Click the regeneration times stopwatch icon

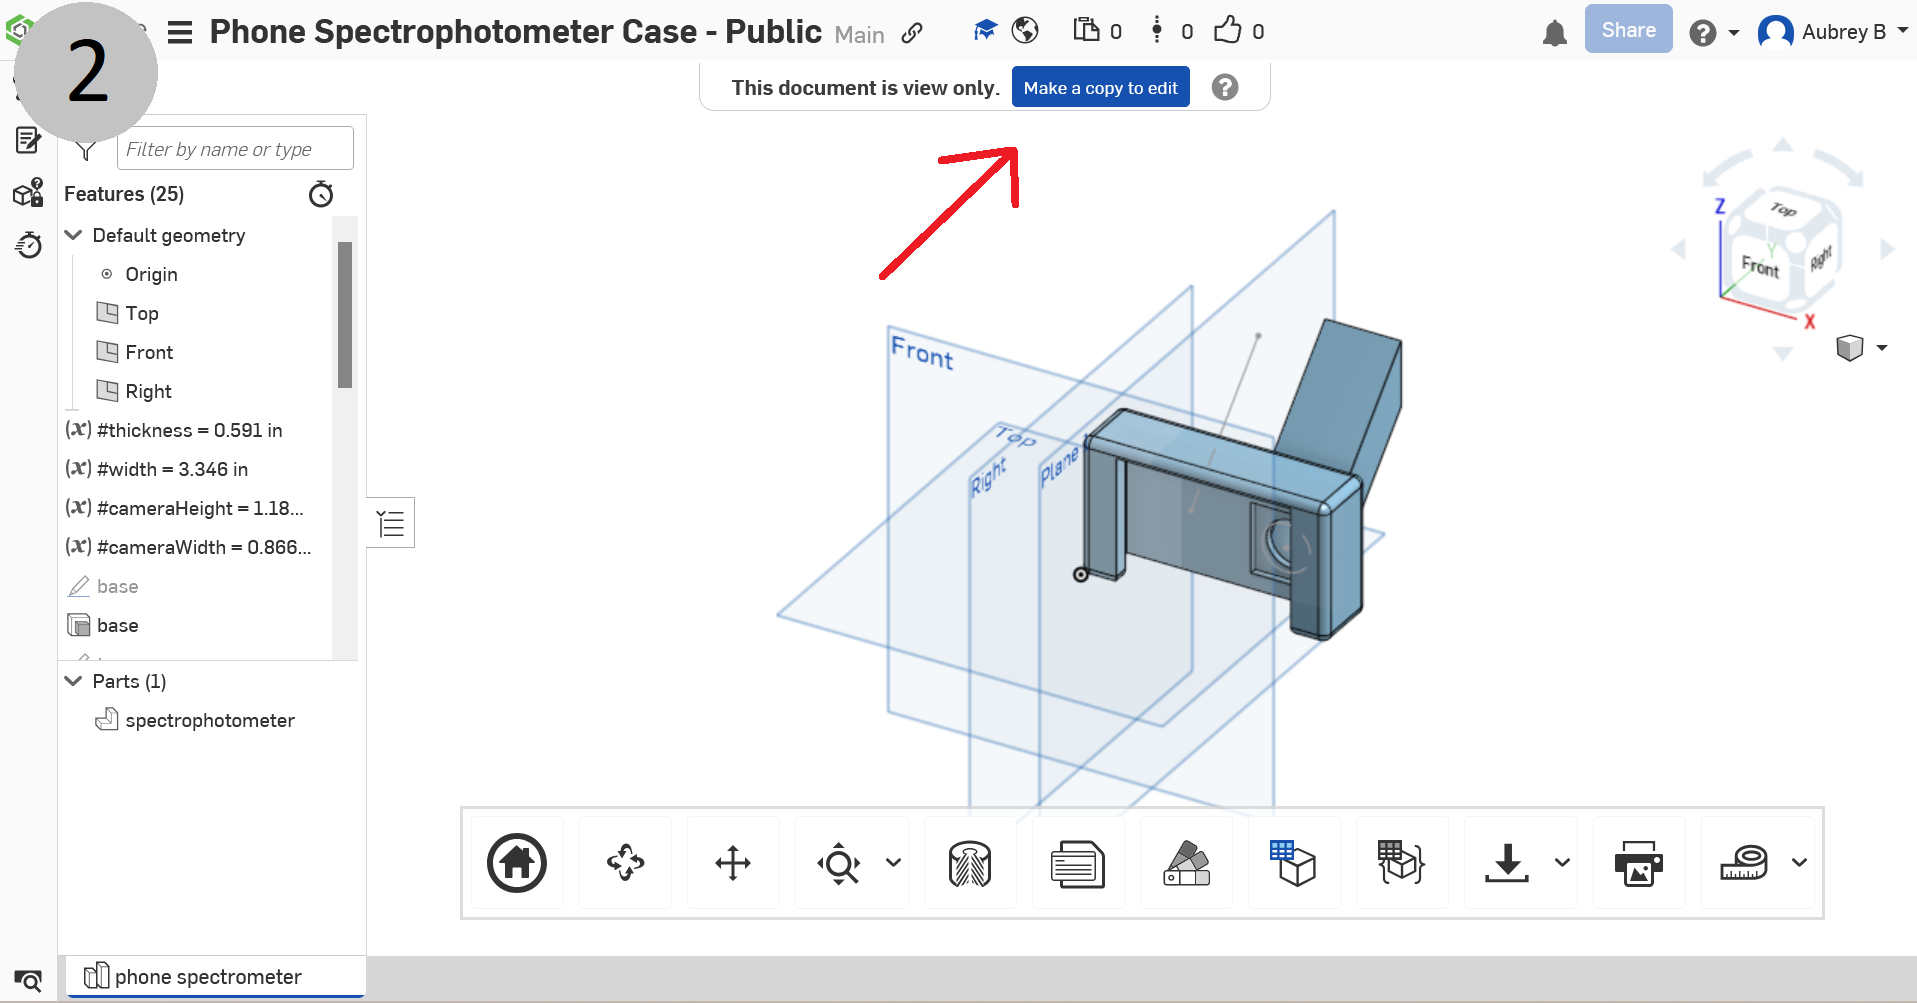(321, 194)
